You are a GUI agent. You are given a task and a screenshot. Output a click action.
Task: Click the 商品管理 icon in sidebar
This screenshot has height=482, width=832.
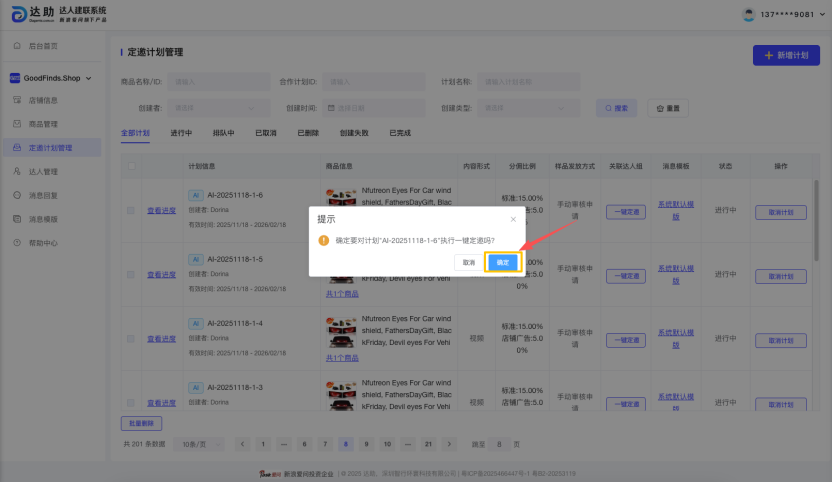[17, 124]
